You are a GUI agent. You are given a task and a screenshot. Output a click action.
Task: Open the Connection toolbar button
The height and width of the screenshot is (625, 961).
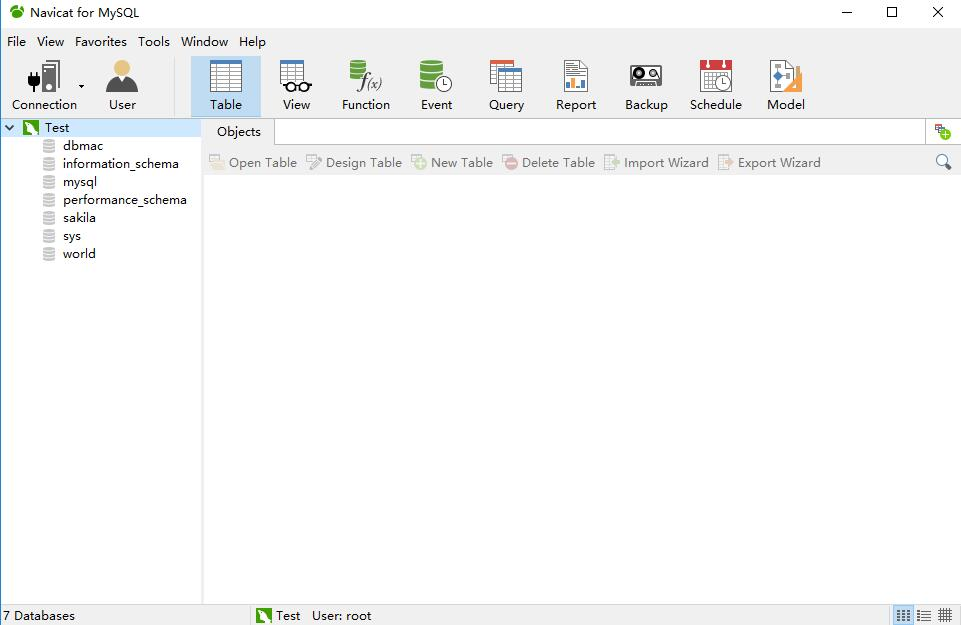[x=44, y=86]
